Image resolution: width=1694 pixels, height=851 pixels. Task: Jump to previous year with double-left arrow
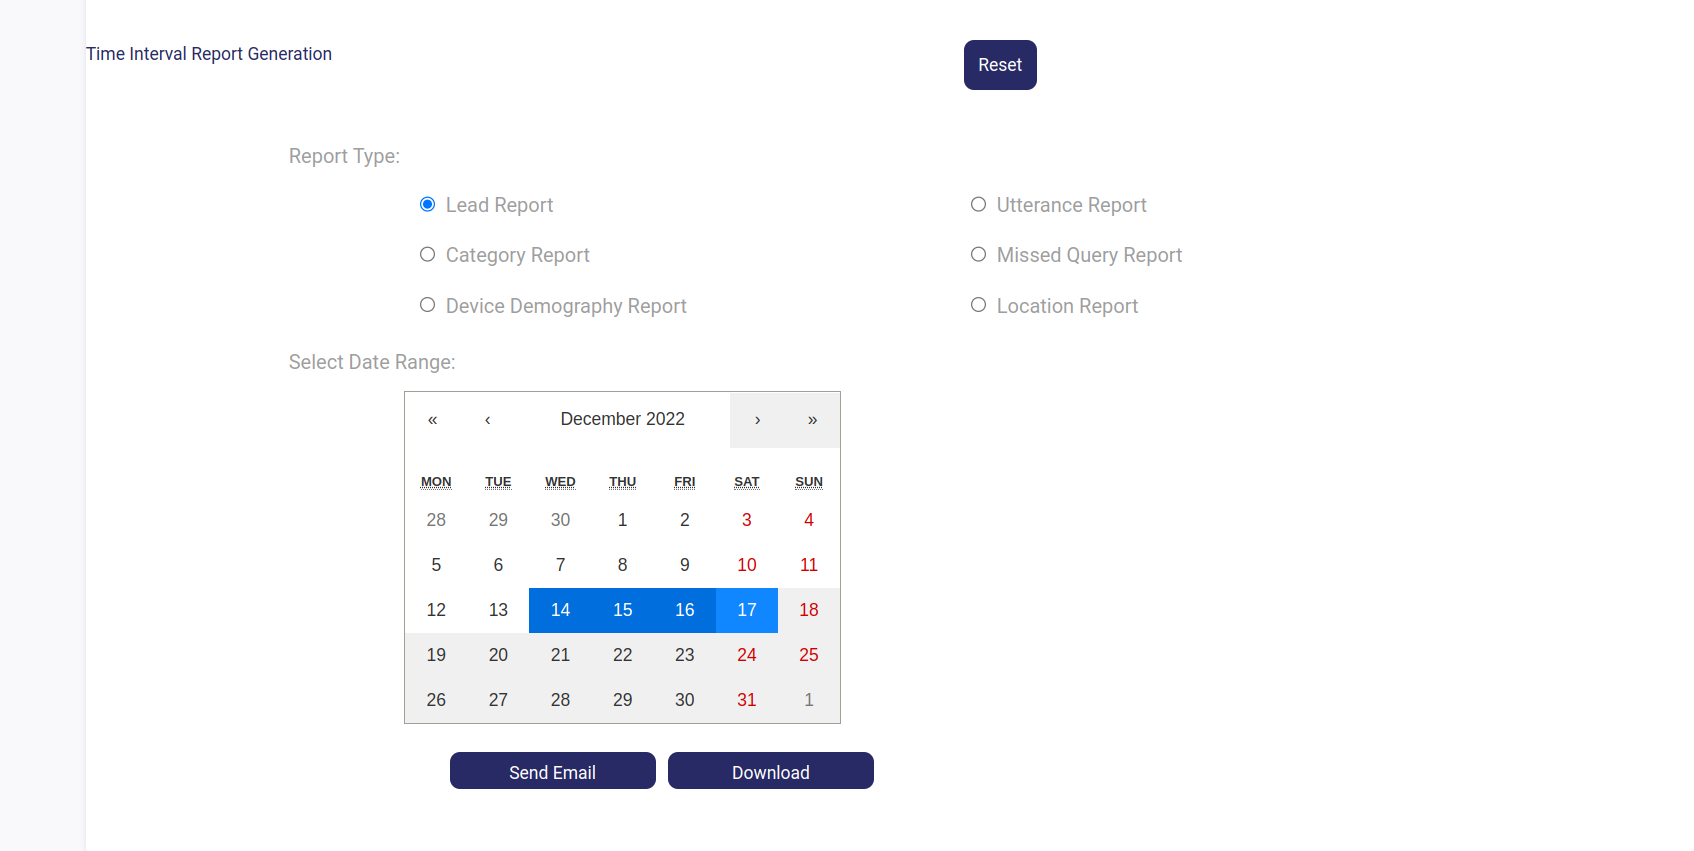[x=432, y=420]
